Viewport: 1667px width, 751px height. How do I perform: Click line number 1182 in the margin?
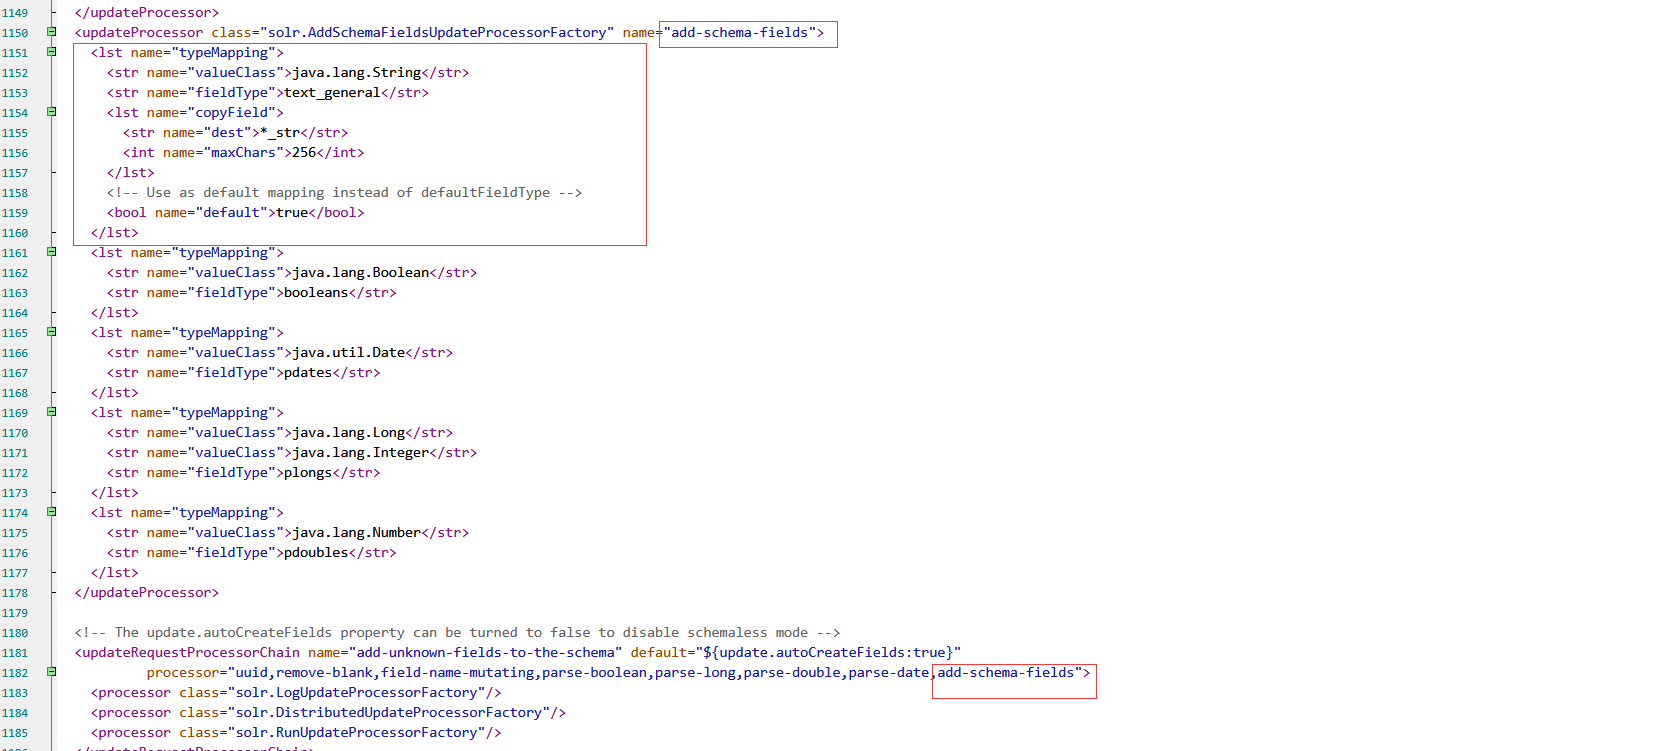pos(15,673)
